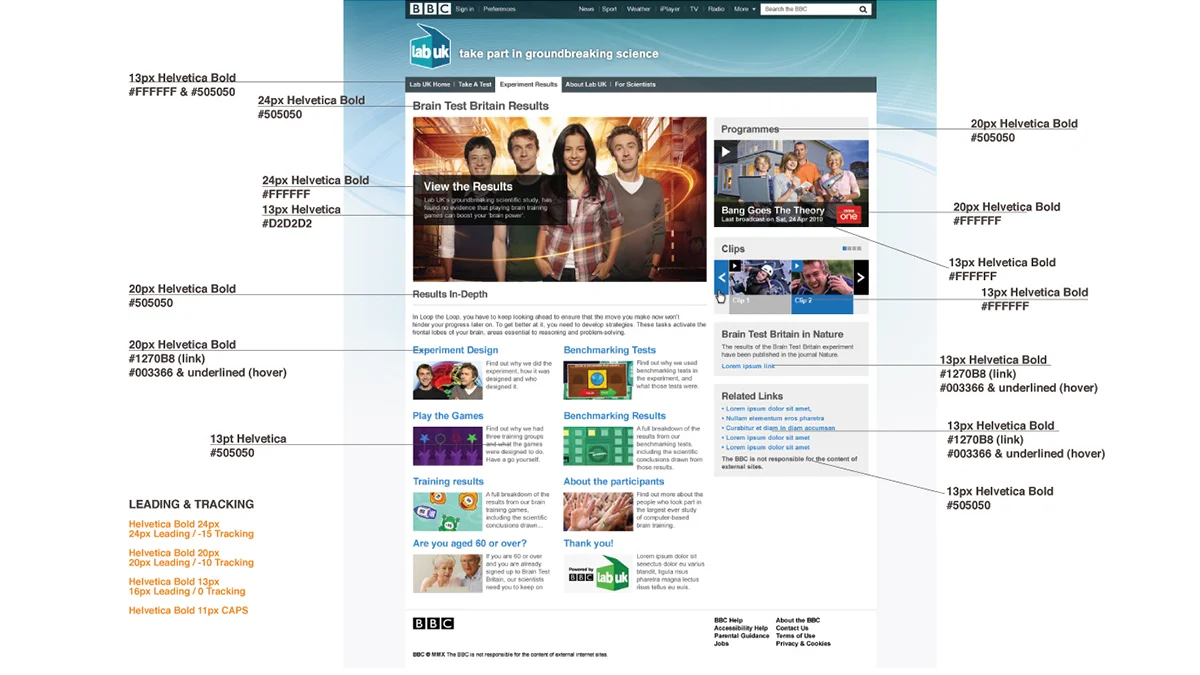Open the For Scientists tab
The height and width of the screenshot is (675, 1200).
(x=635, y=85)
